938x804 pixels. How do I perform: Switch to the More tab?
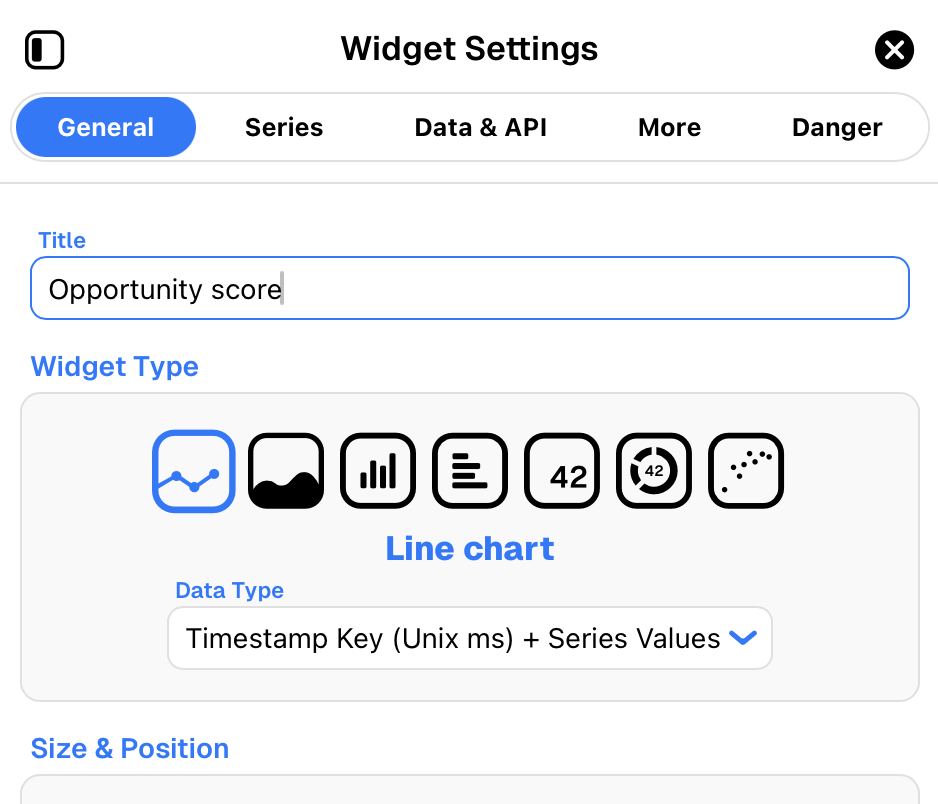pyautogui.click(x=669, y=127)
